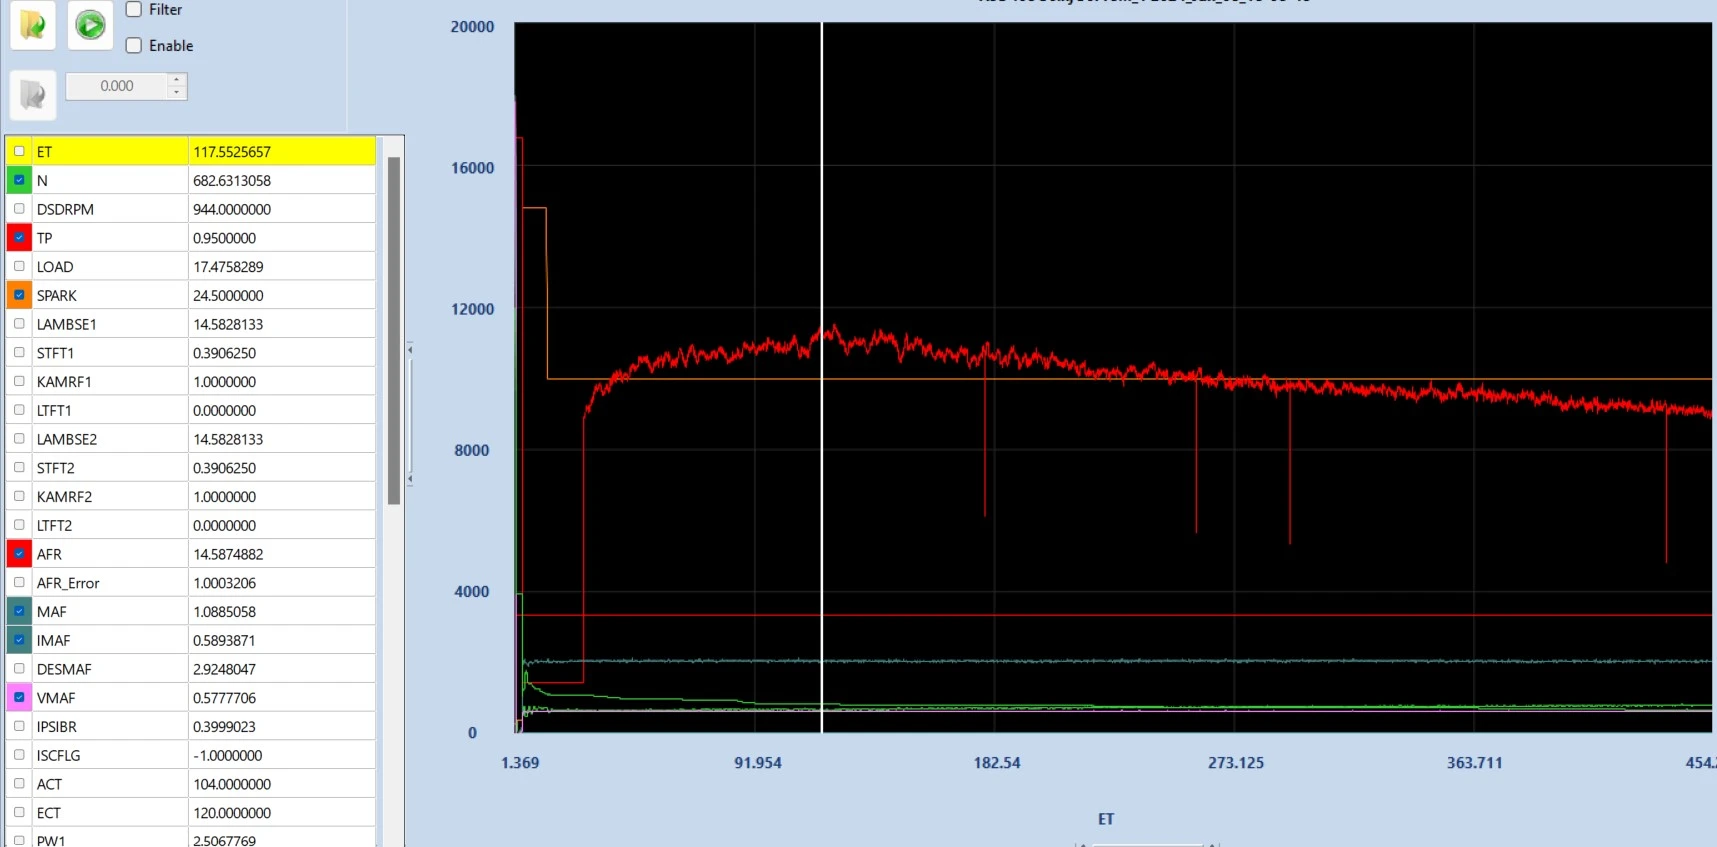
Task: Toggle the pink VMAF channel checkbox
Action: point(19,697)
